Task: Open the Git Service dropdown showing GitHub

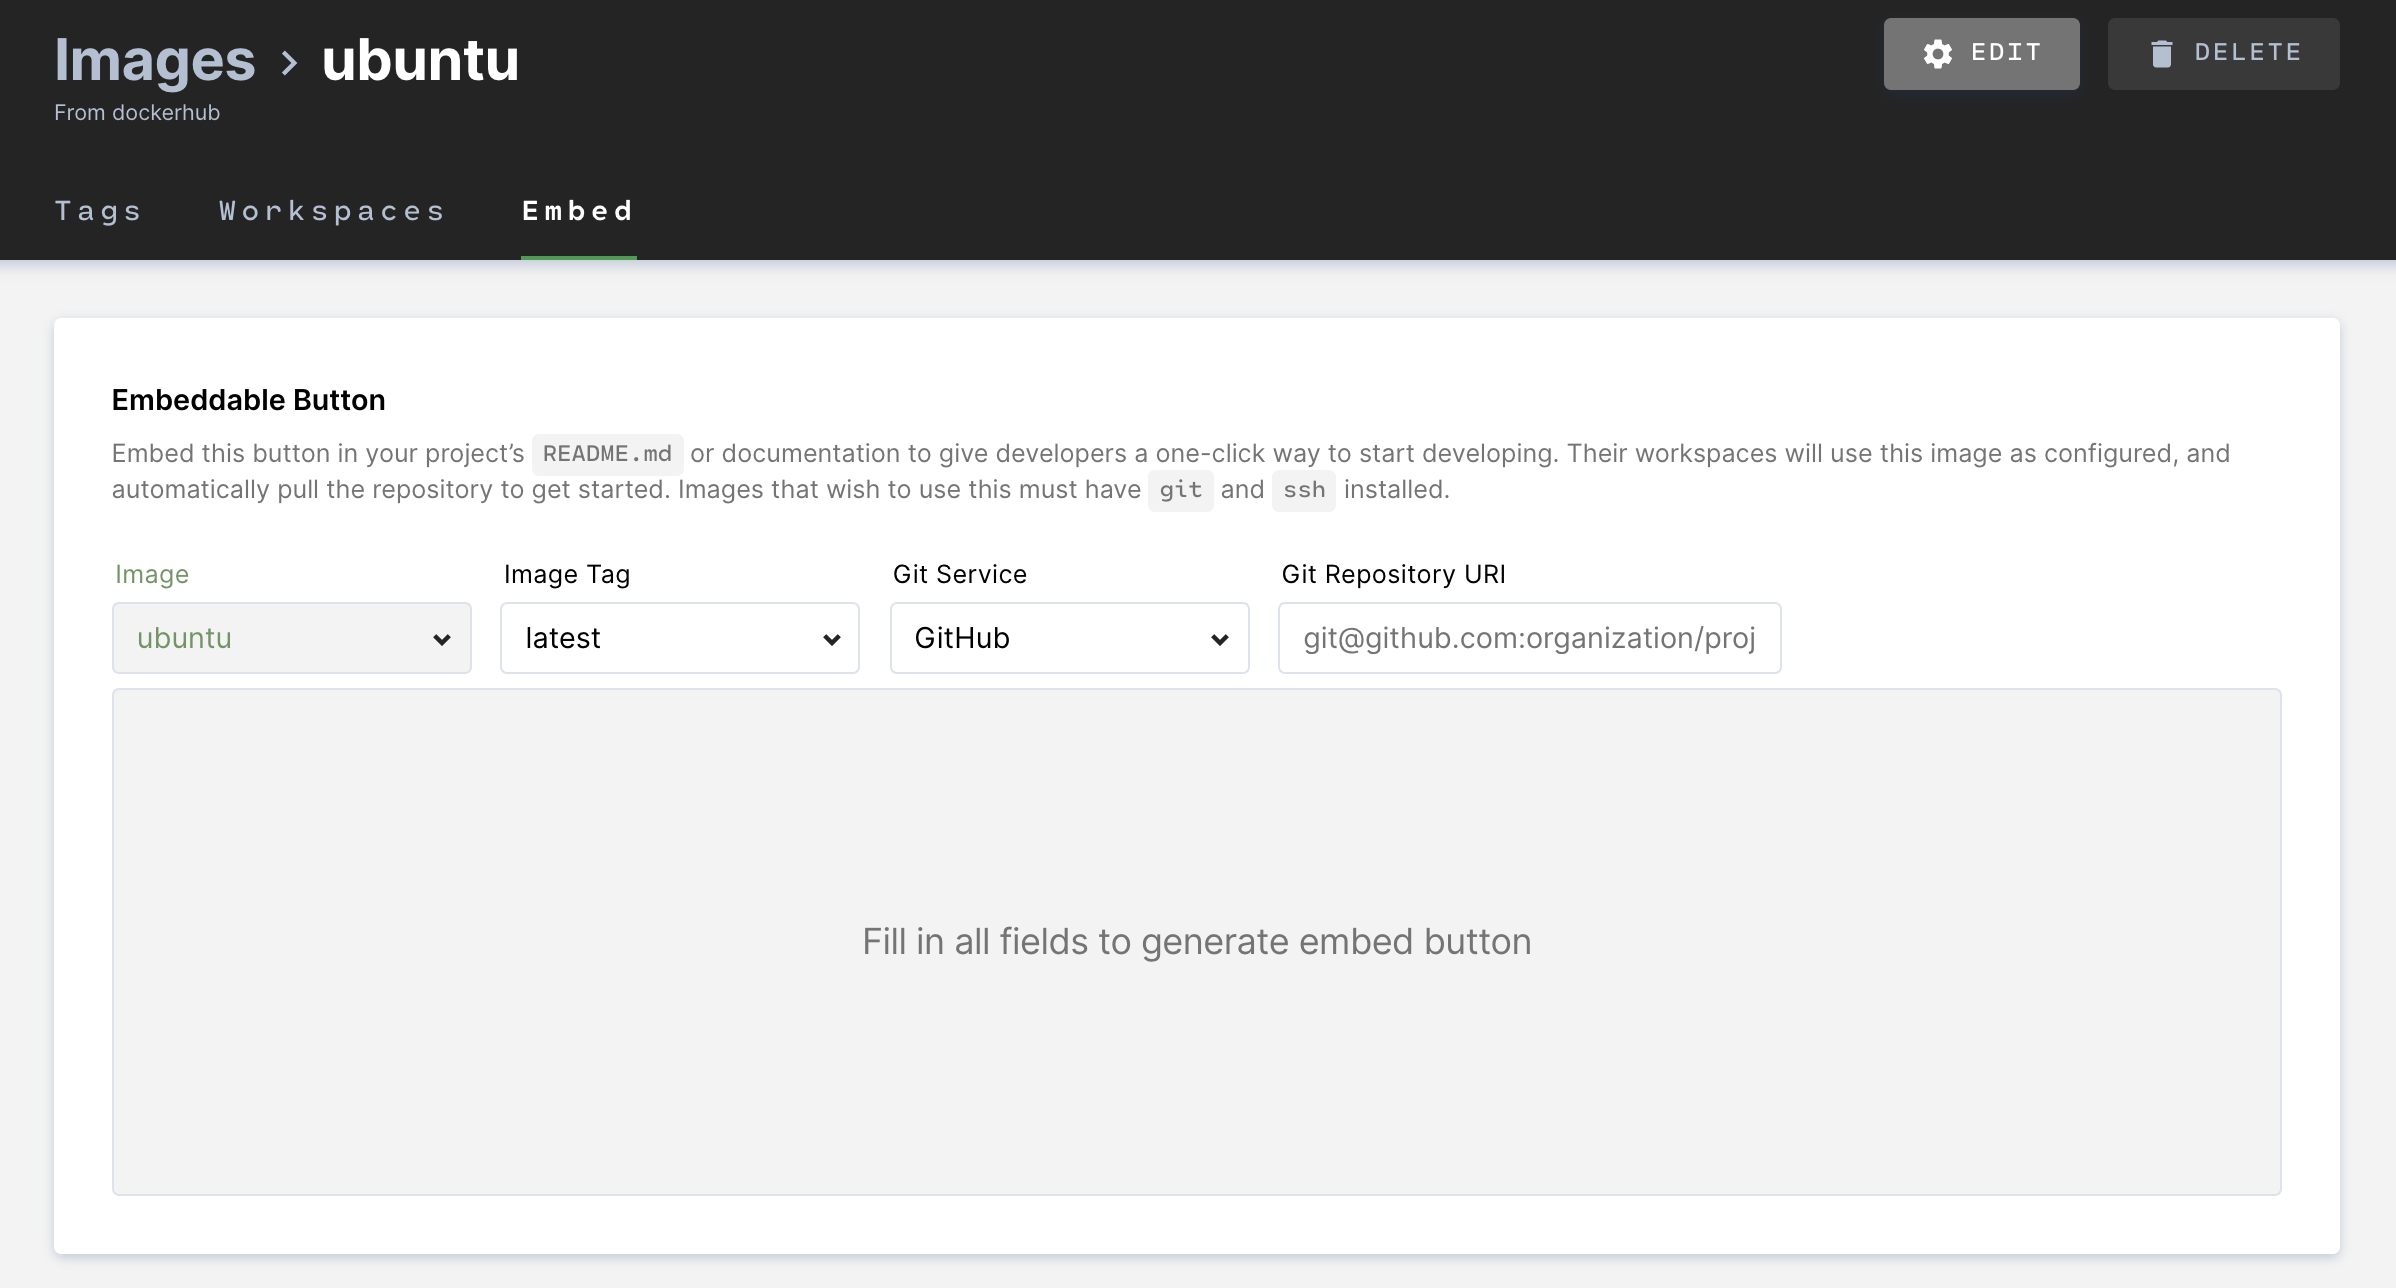Action: click(1068, 638)
